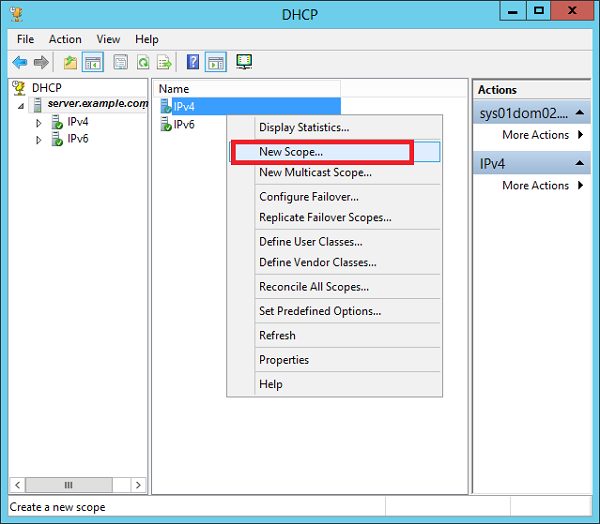Toggle the Show/Hide Action Pane icon
Image resolution: width=600 pixels, height=524 pixels.
215,62
